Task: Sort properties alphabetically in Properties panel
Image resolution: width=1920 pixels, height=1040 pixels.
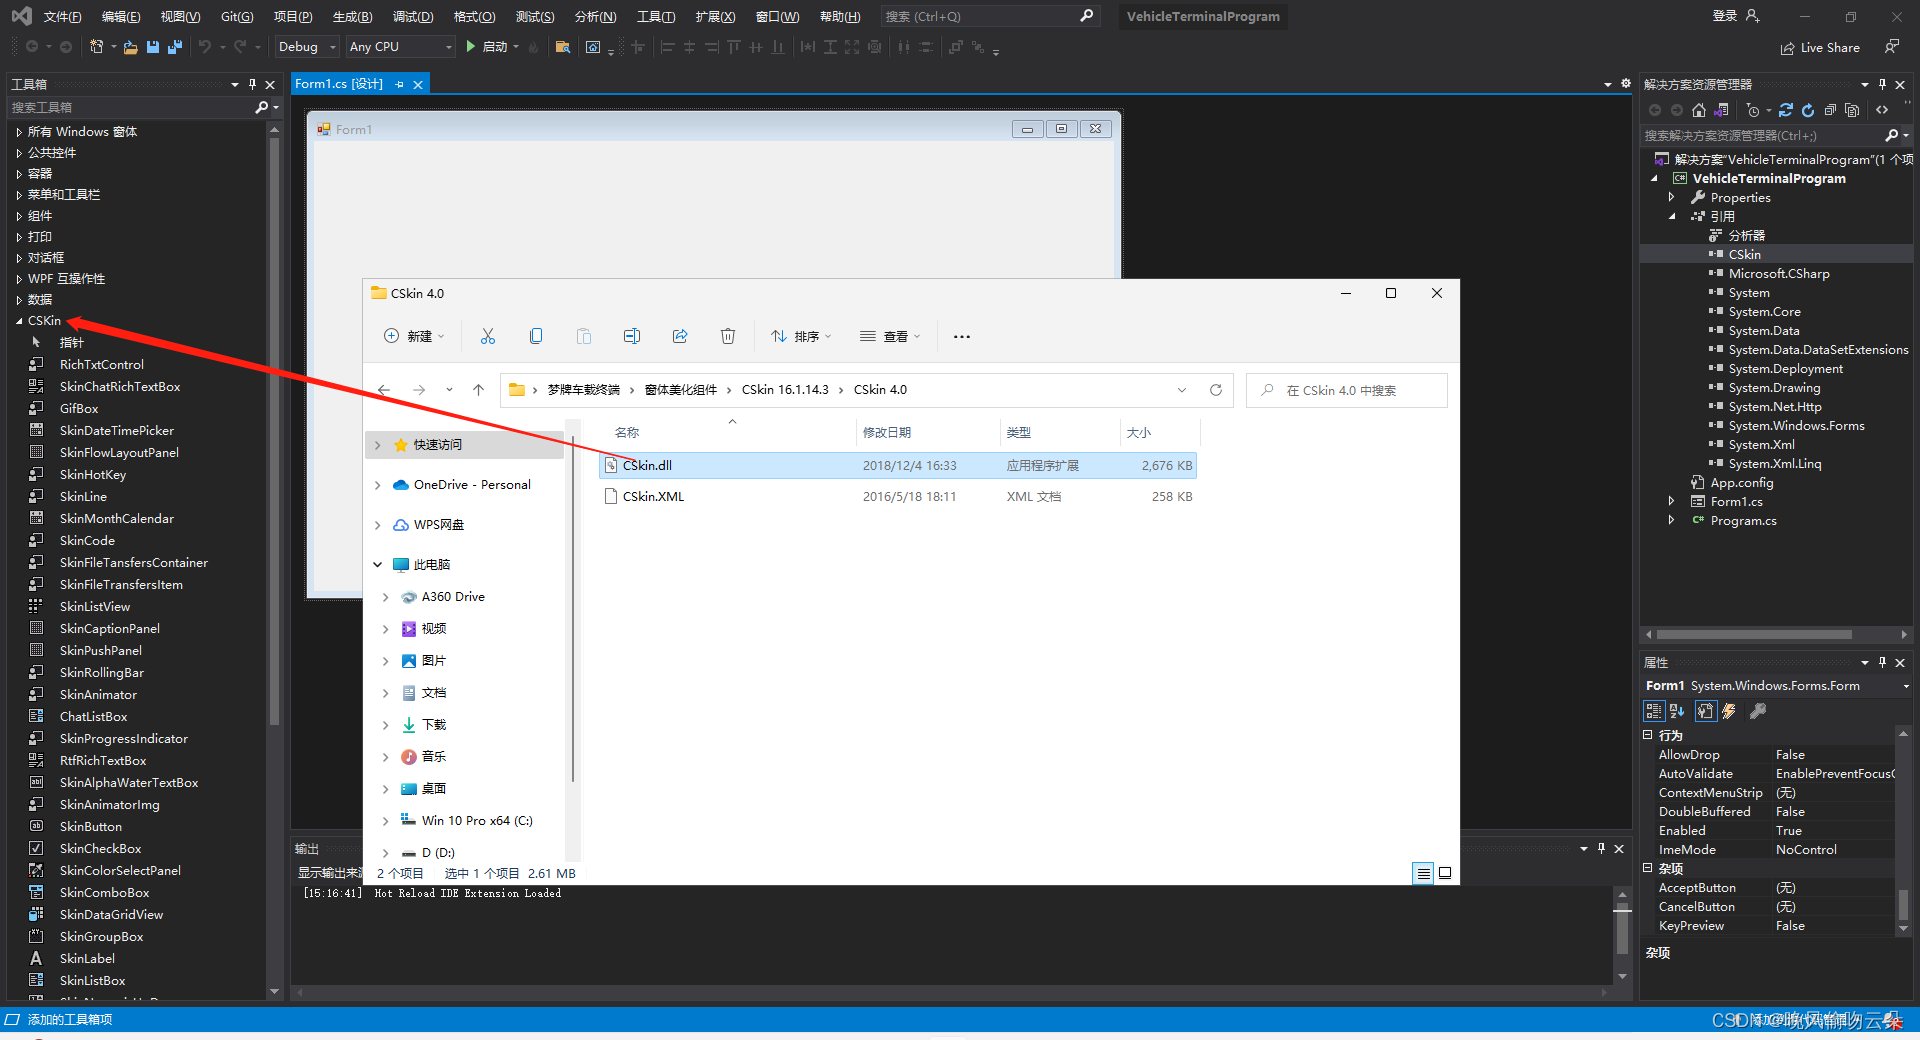Action: pos(1676,711)
